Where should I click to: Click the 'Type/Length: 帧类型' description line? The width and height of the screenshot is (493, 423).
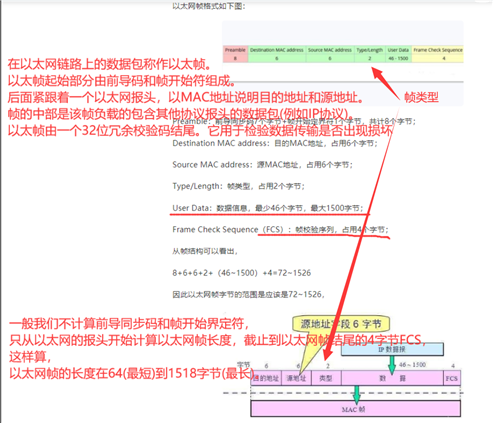click(x=238, y=186)
